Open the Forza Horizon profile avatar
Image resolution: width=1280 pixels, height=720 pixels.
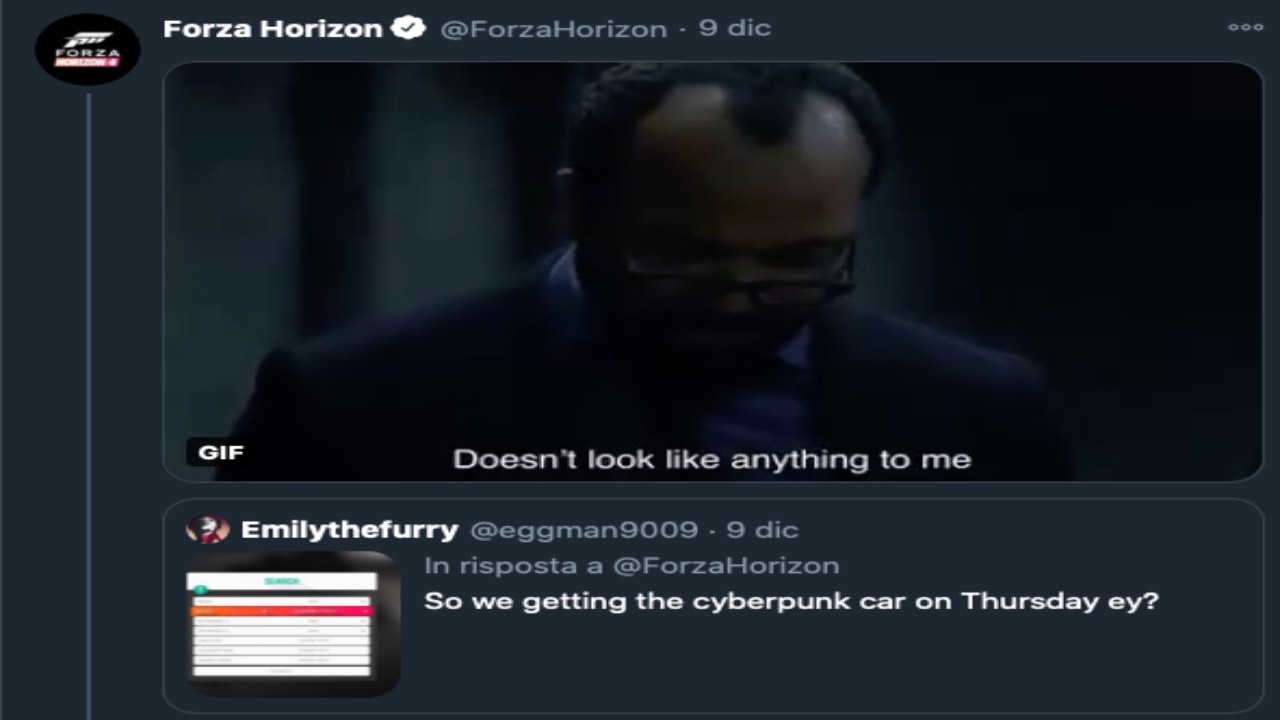tap(87, 49)
